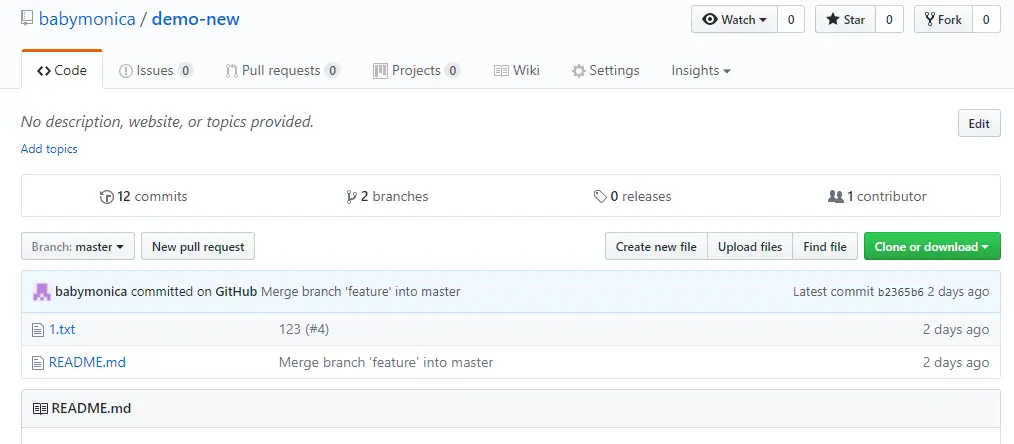The height and width of the screenshot is (444, 1014).
Task: Open the Settings tab
Action: coord(605,70)
